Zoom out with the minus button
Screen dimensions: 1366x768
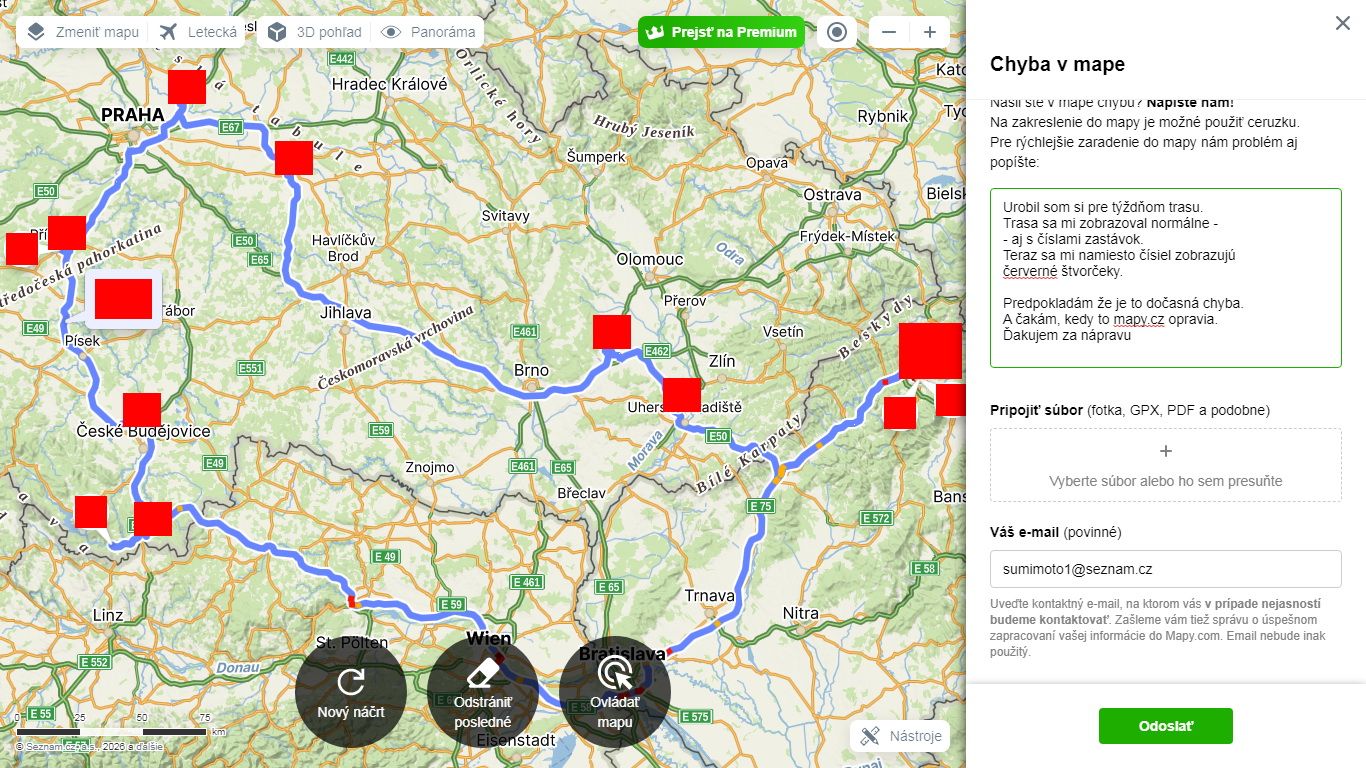889,32
